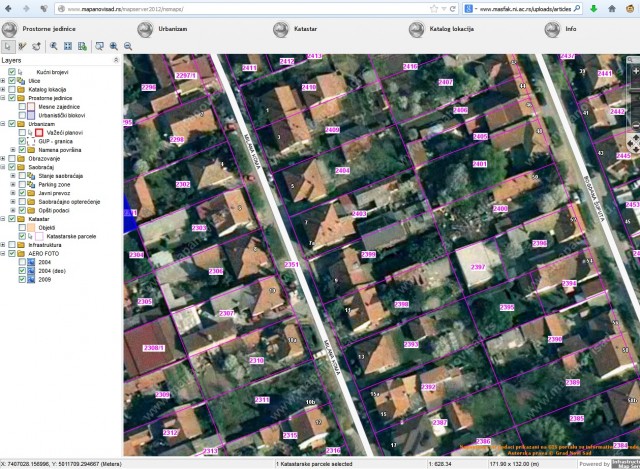Viewport: 640px width, 469px height.
Task: Uncheck the Katastarske parcele layer
Action: (x=23, y=235)
